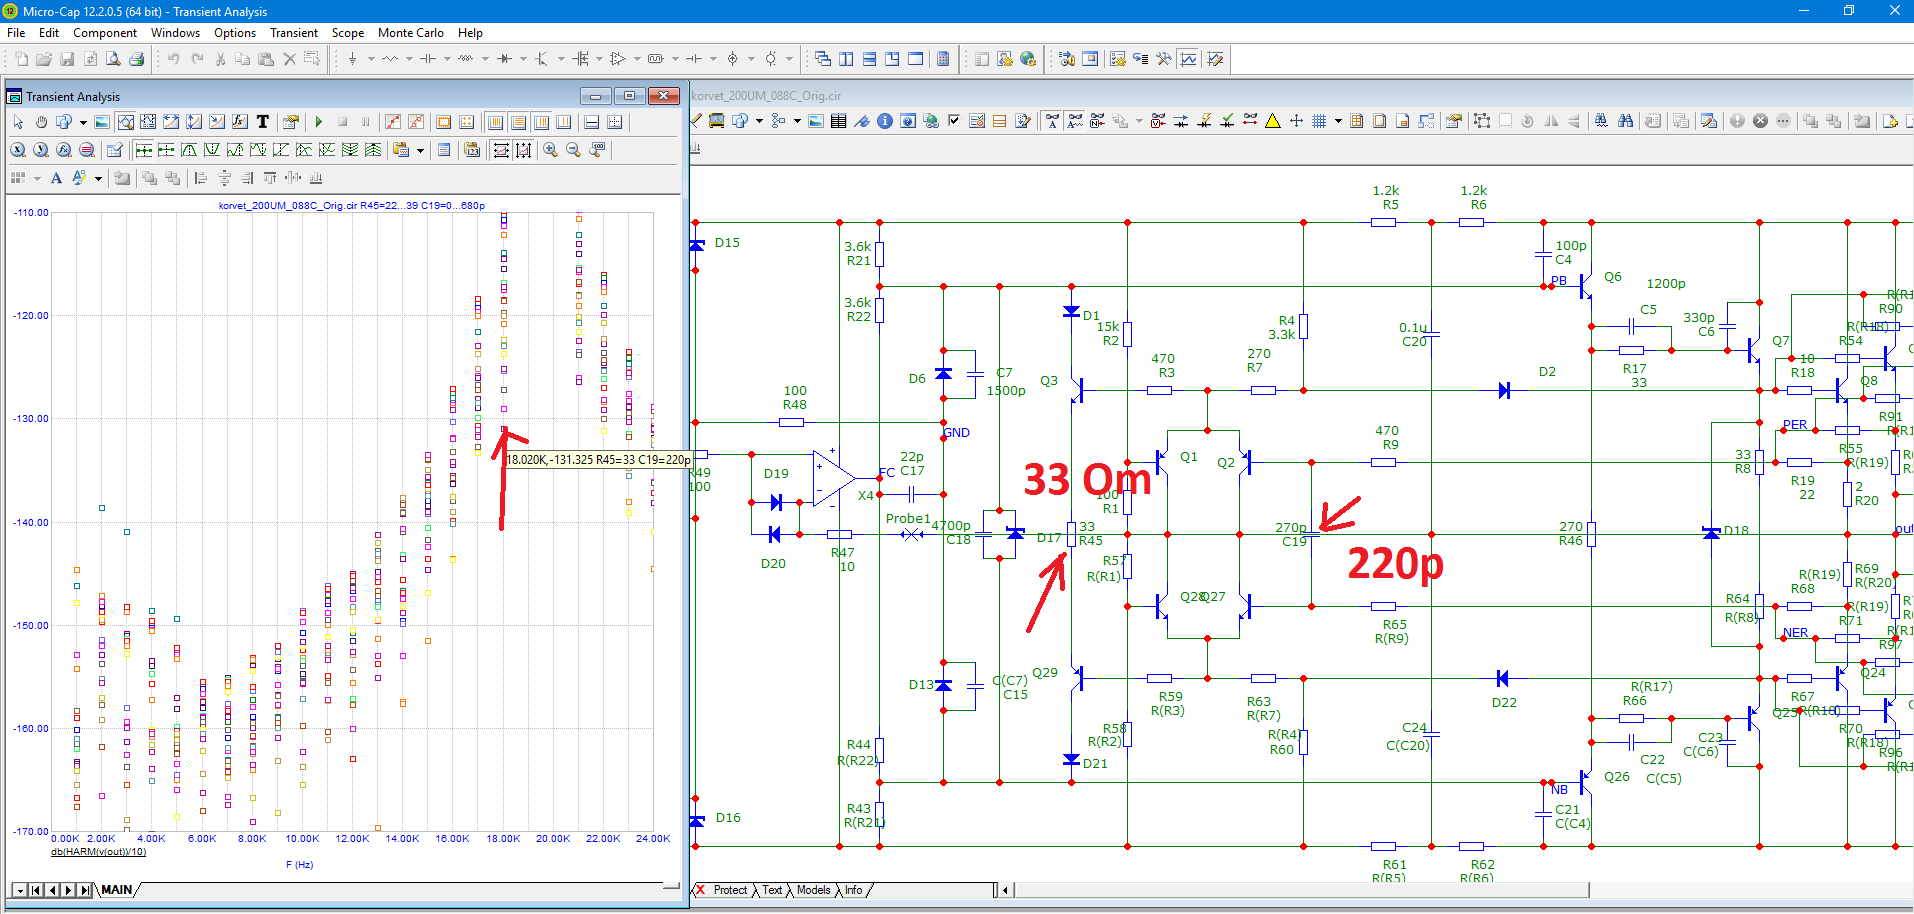The width and height of the screenshot is (1914, 914).
Task: Toggle Node Numbers display (glasses N icon)
Action: click(x=1097, y=121)
